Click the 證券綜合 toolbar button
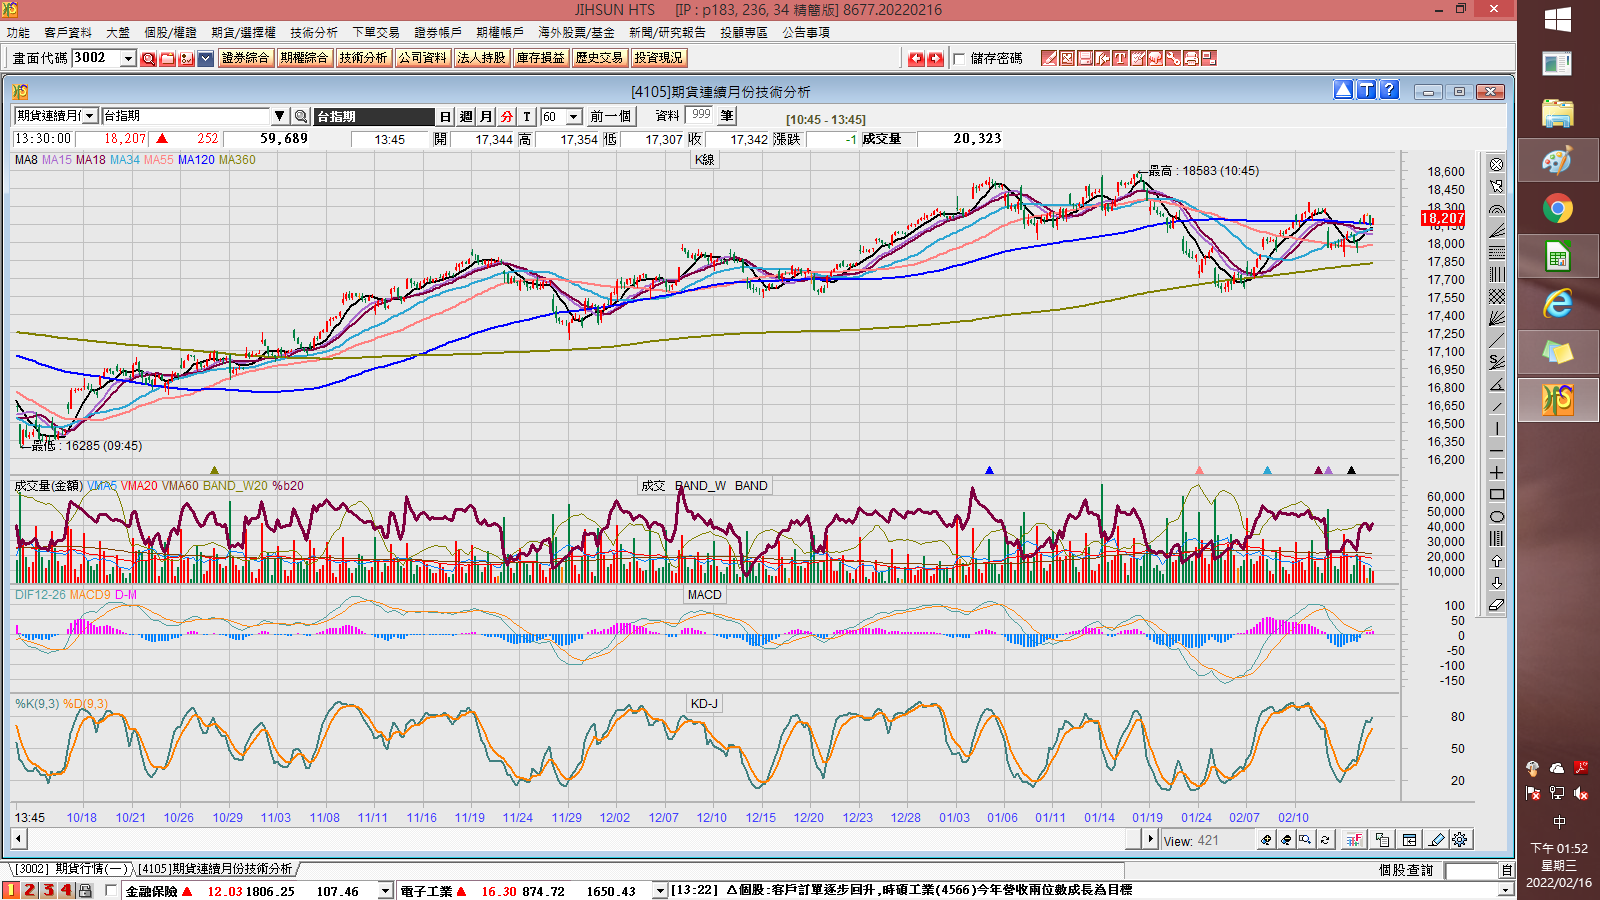 [x=245, y=58]
